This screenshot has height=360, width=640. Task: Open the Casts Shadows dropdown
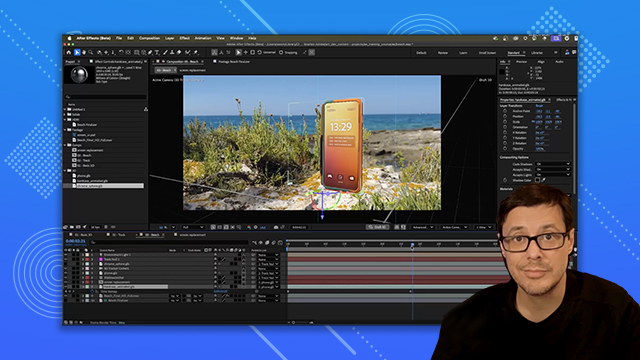553,164
